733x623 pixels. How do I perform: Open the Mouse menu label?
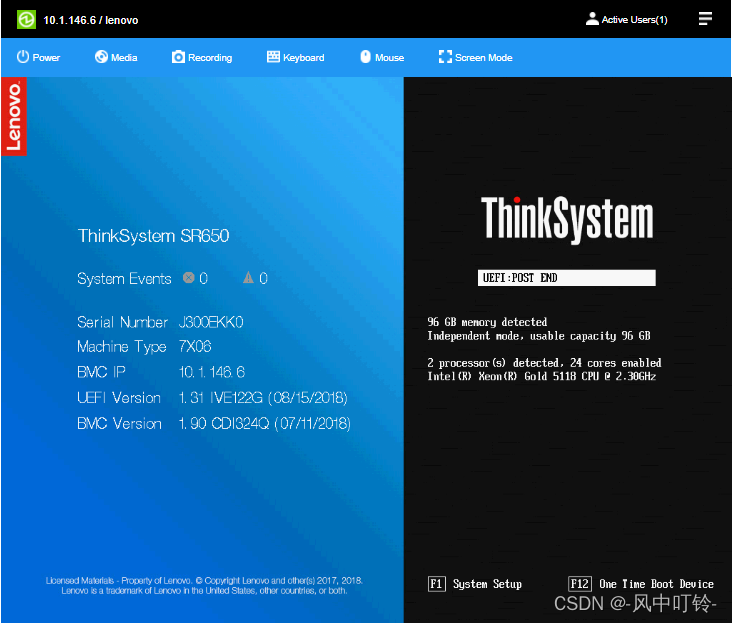click(x=389, y=57)
